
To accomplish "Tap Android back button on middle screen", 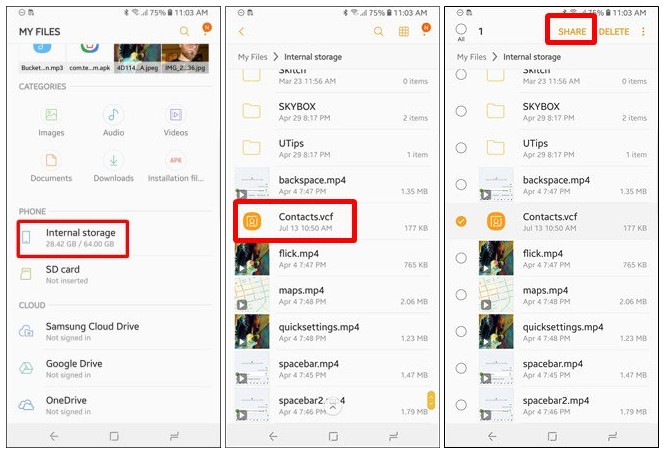I will click(273, 436).
